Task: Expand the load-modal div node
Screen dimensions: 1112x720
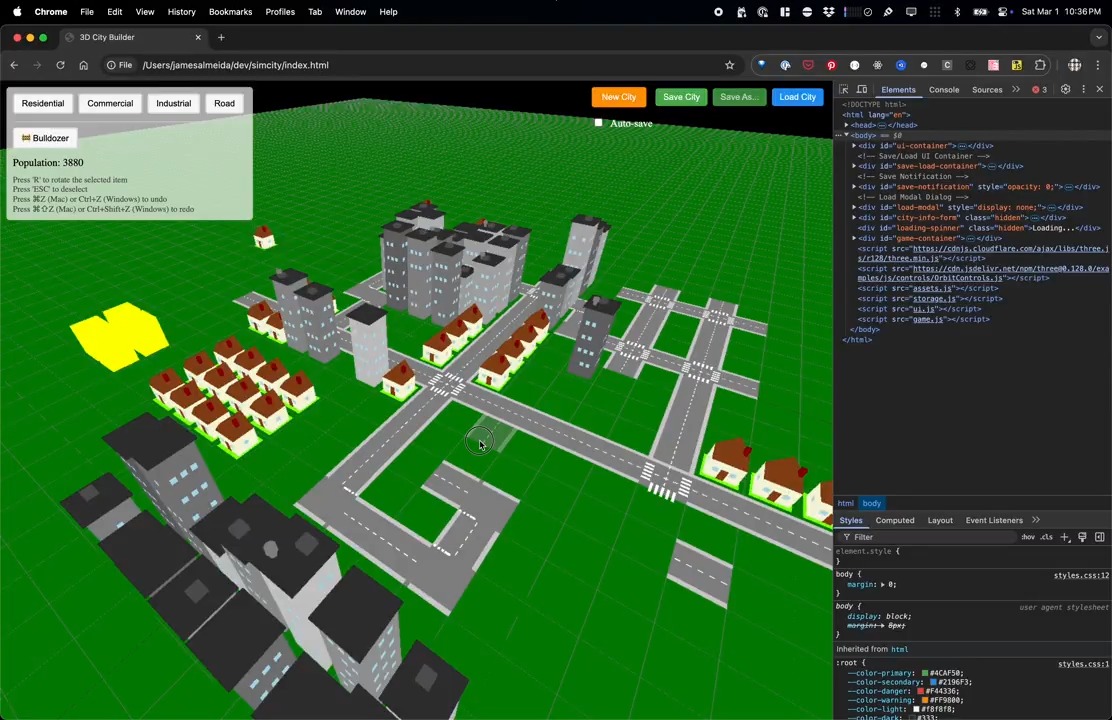Action: (x=854, y=207)
